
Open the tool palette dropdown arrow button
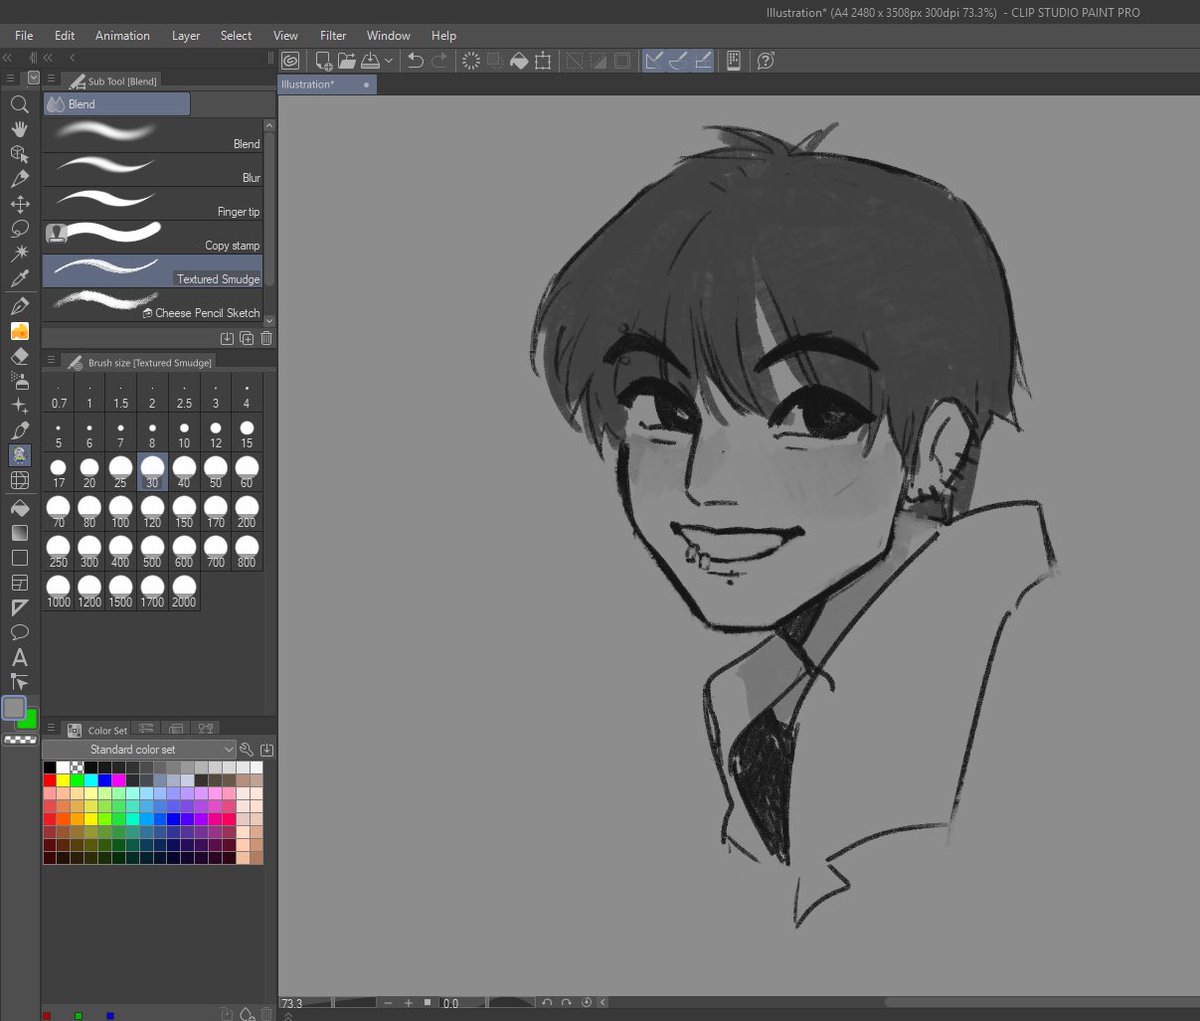(34, 78)
